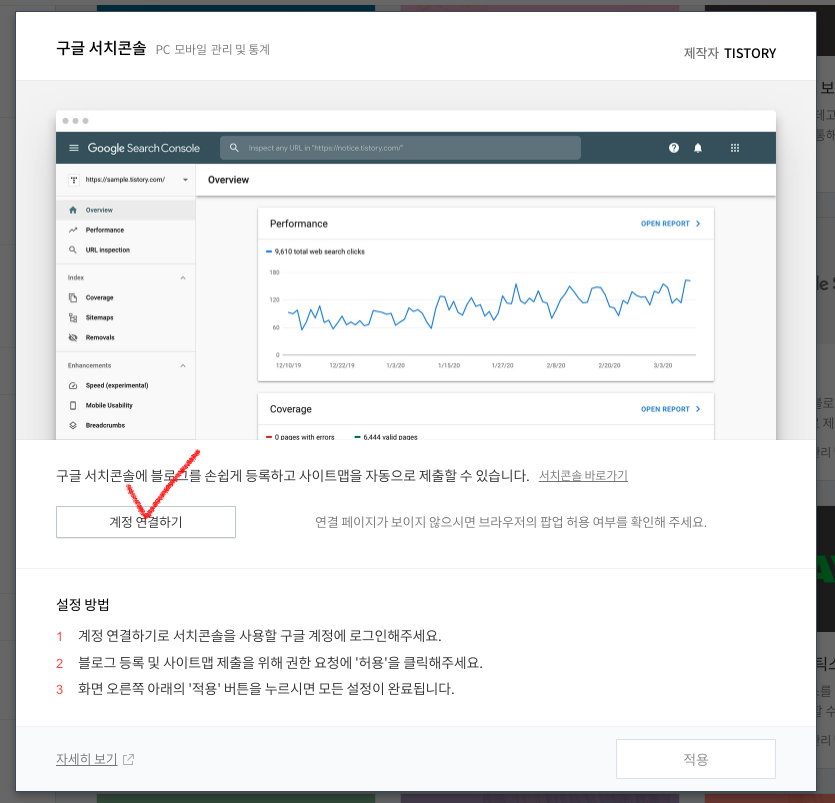Click the Overview page heading

click(x=228, y=180)
